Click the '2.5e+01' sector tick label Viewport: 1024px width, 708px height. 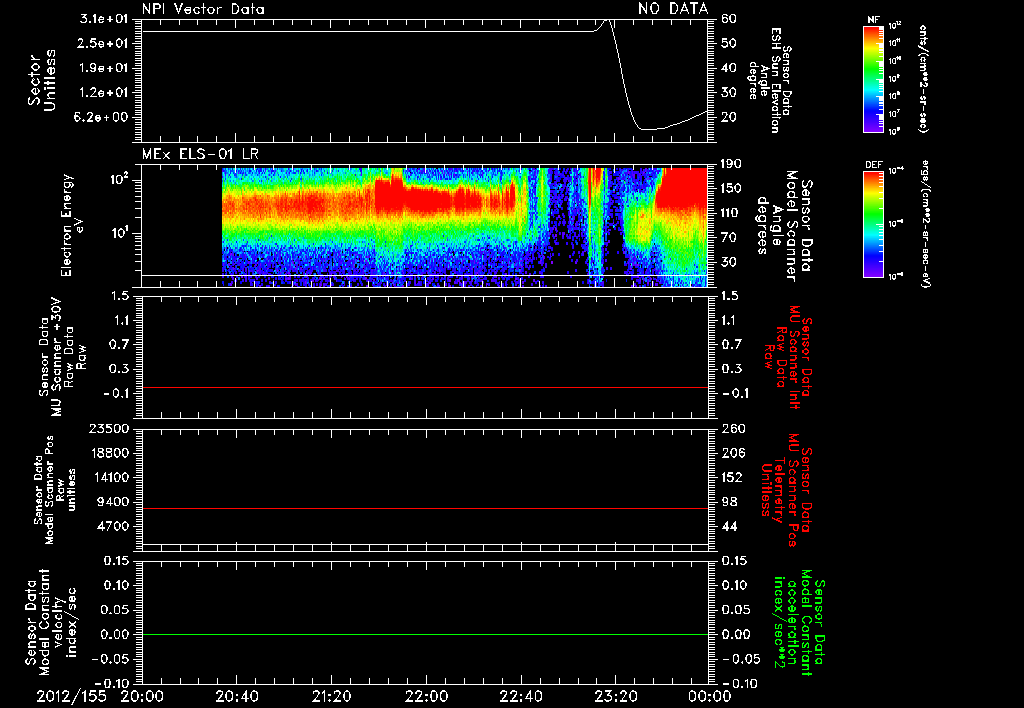coord(103,43)
